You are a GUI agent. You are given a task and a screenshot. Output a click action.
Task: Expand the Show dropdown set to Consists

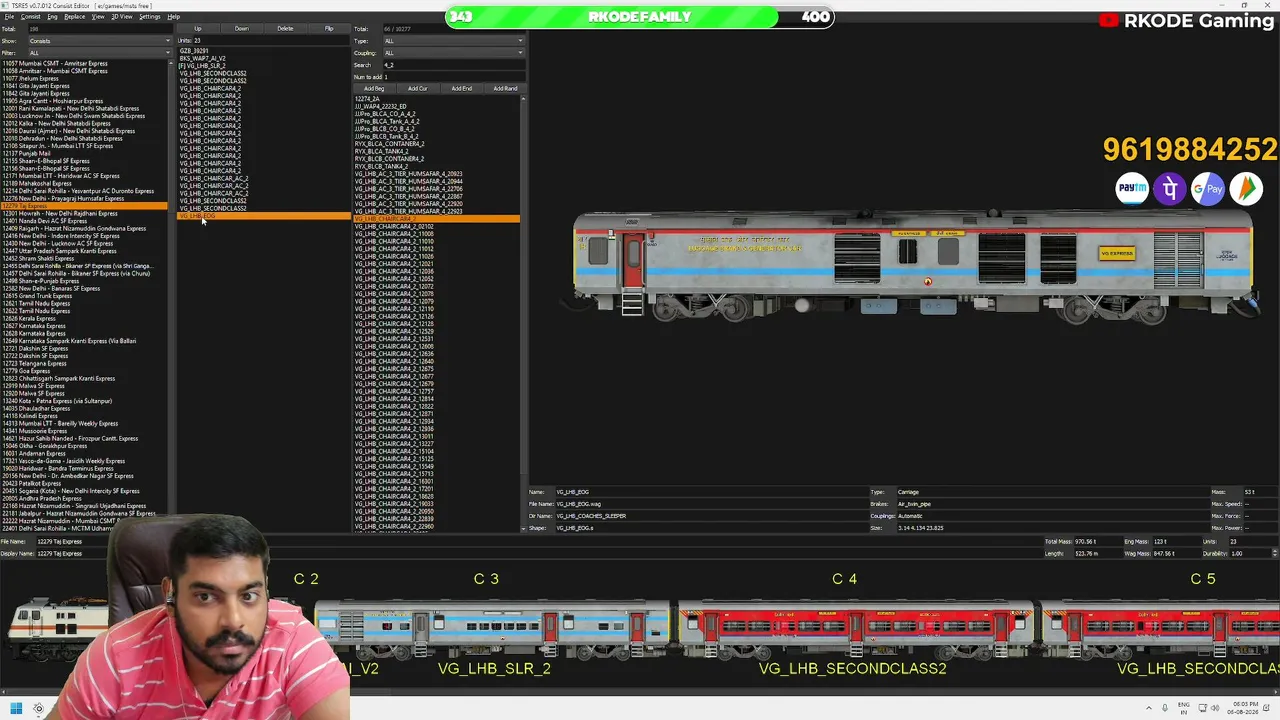pyautogui.click(x=99, y=41)
